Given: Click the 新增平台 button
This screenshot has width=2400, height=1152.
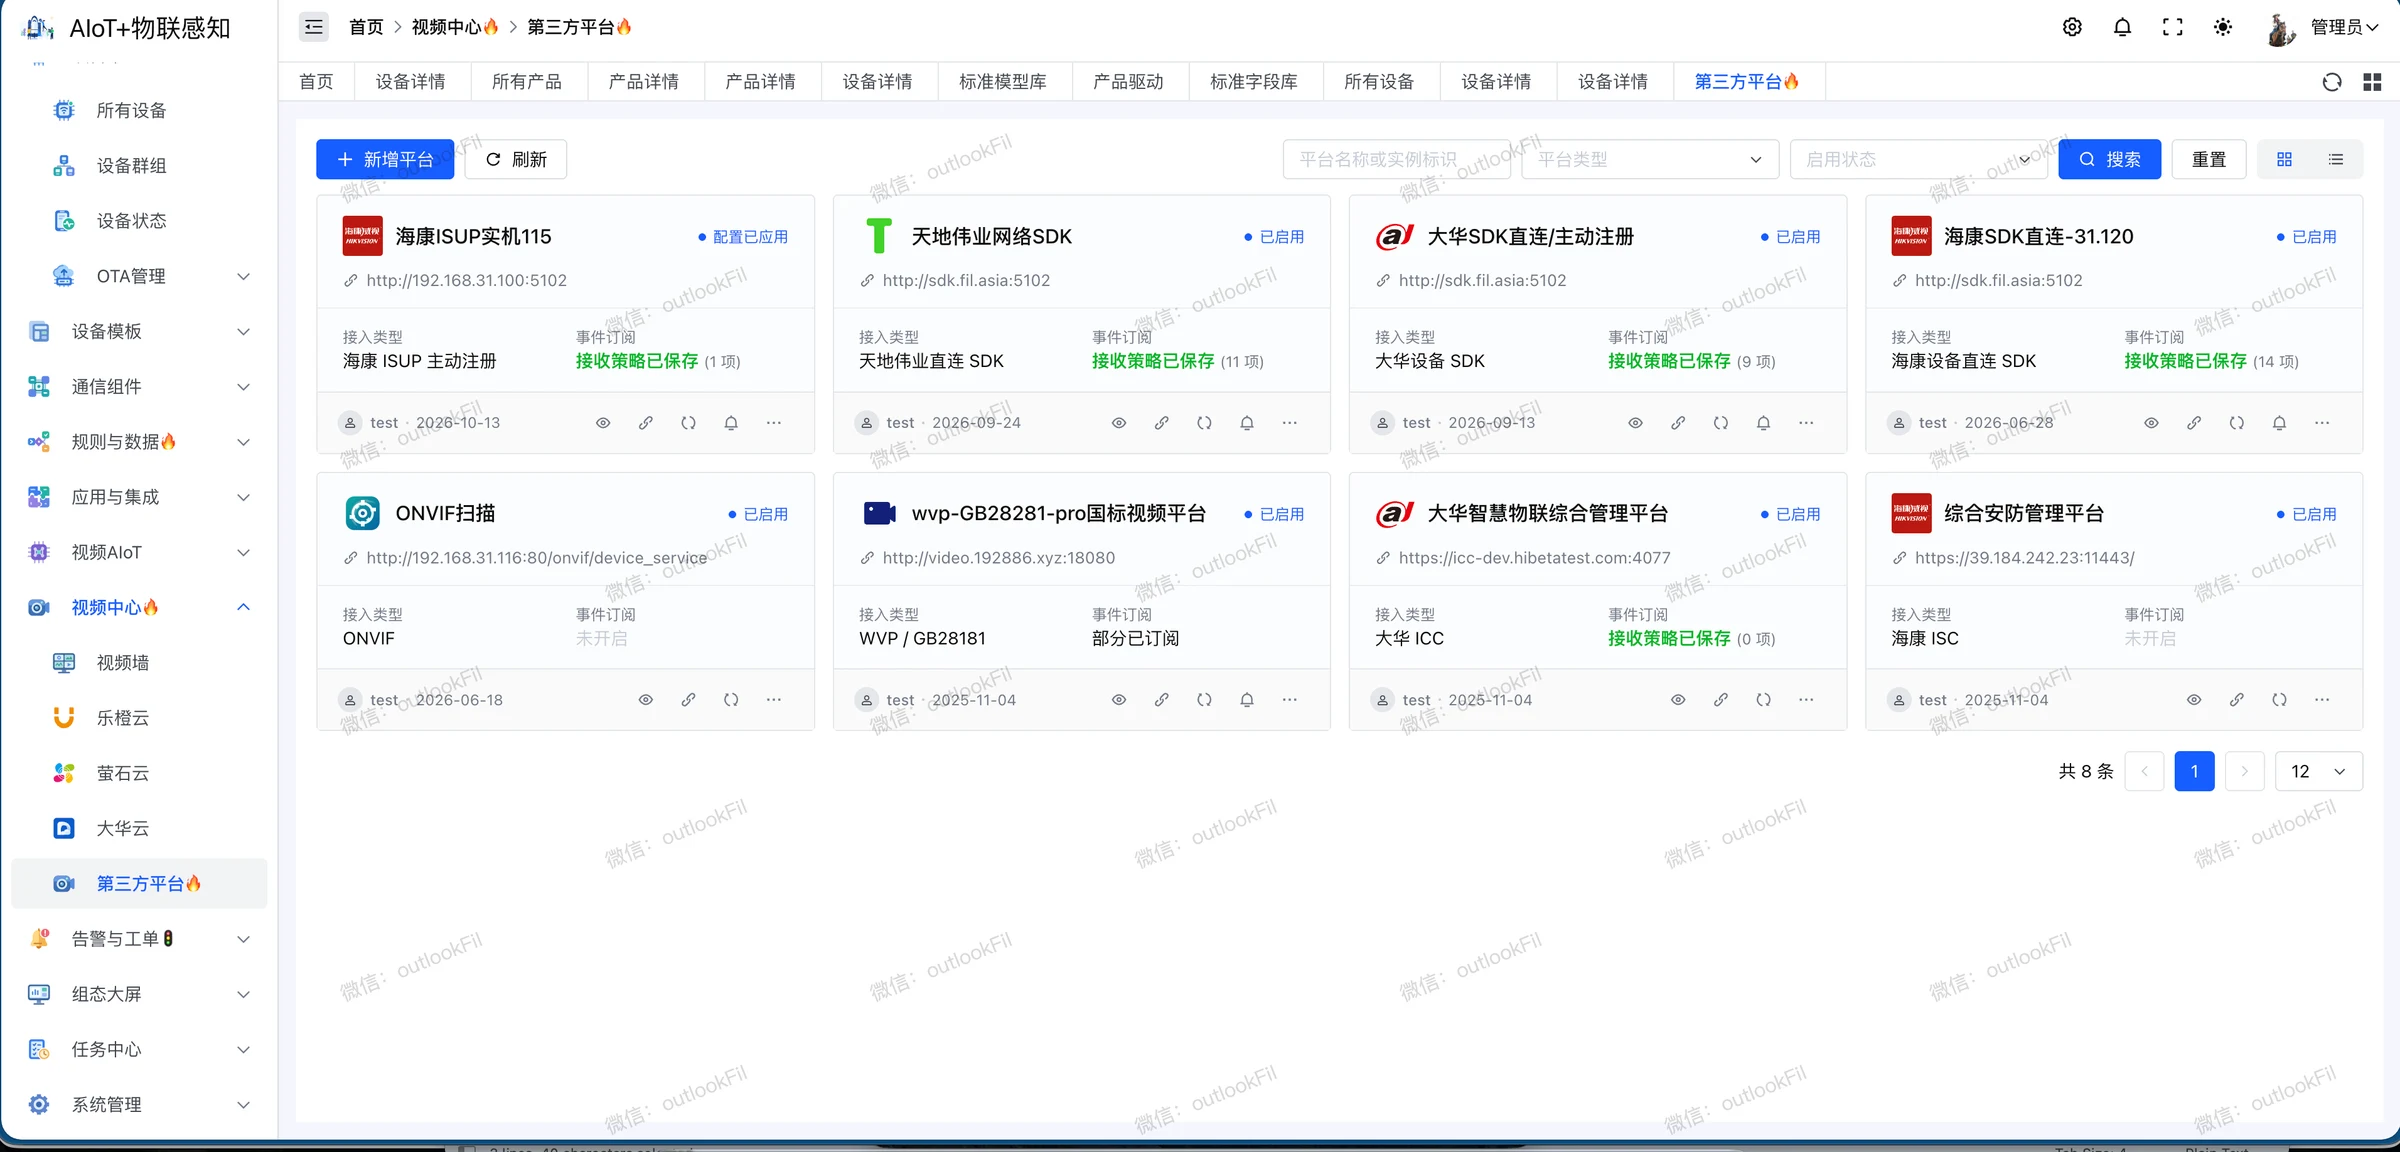Looking at the screenshot, I should (385, 159).
